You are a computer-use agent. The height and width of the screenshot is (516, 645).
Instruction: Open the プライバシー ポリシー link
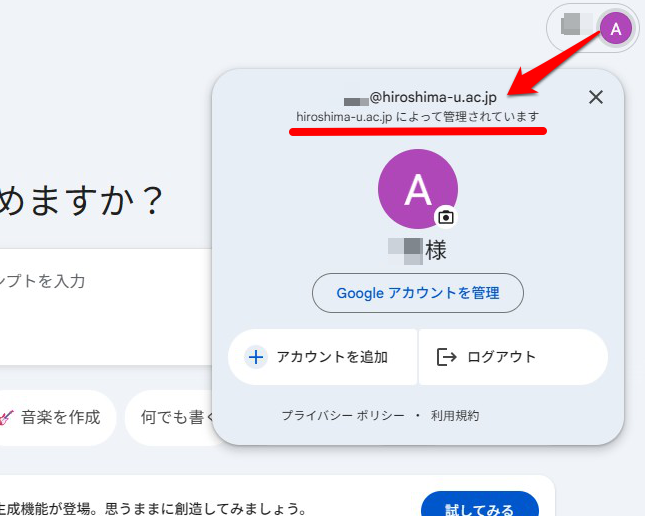342,415
